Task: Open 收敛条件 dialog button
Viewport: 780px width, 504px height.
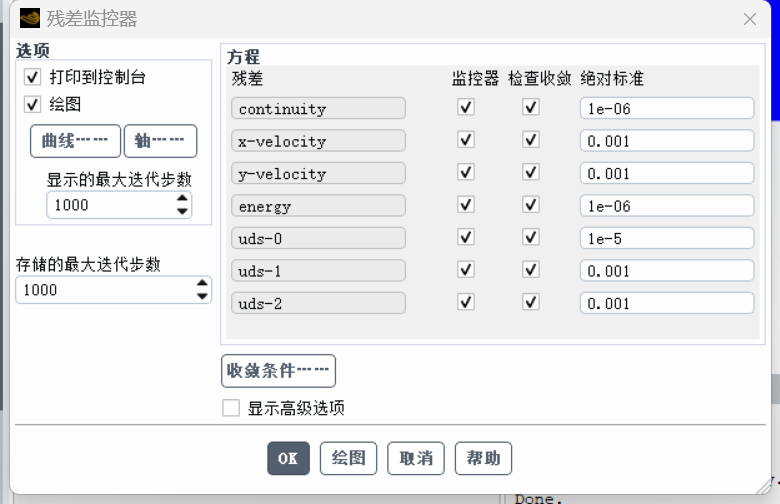Action: (x=278, y=371)
